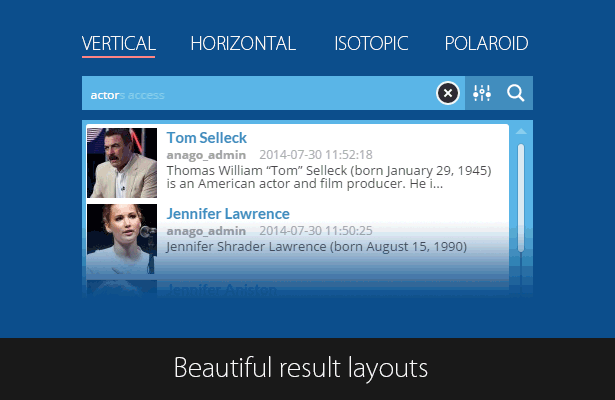This screenshot has width=615, height=400.
Task: Click Tom Selleck's thumbnail photo
Action: 122,163
